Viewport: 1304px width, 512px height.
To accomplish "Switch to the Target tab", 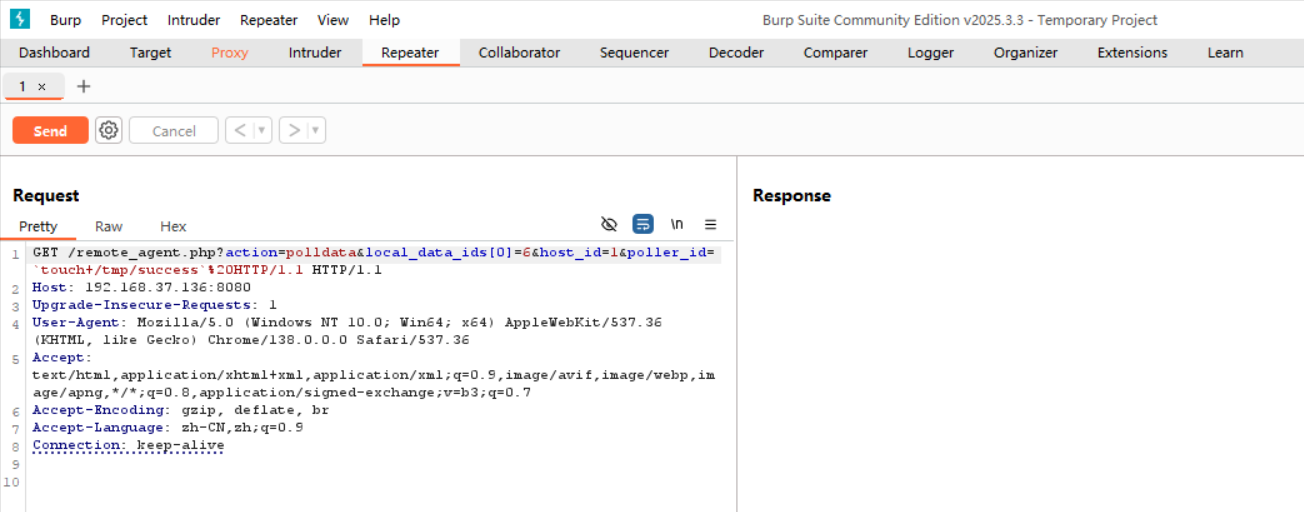I will [151, 53].
